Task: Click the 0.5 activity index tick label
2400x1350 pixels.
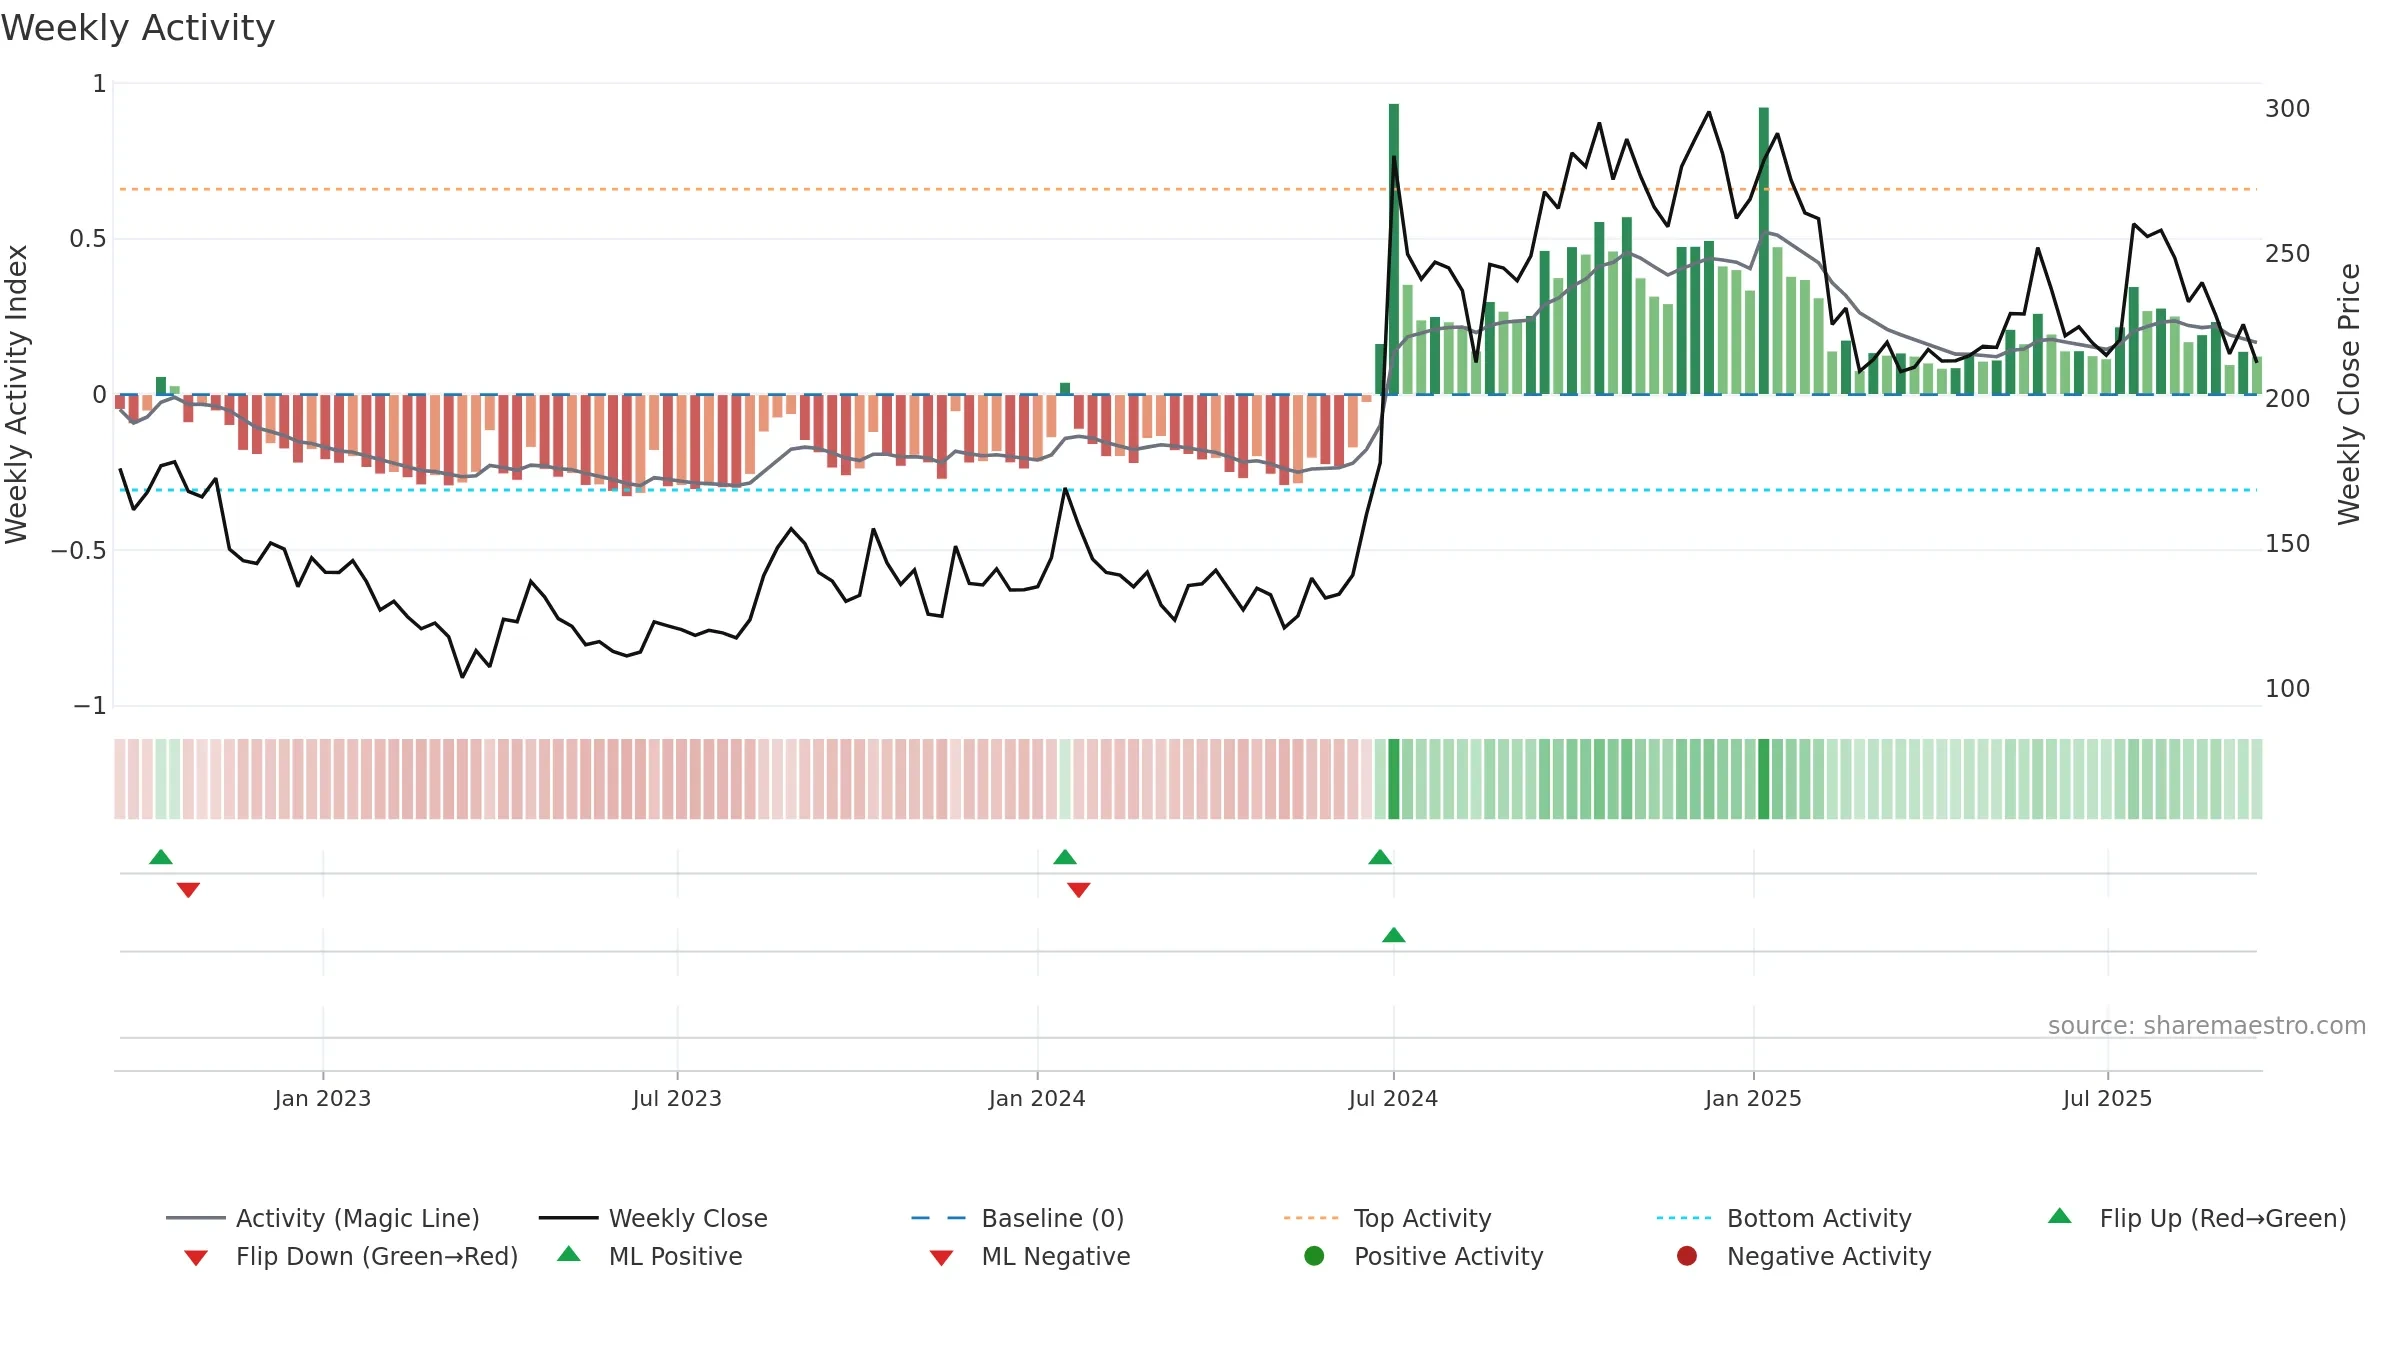Action: pos(88,239)
